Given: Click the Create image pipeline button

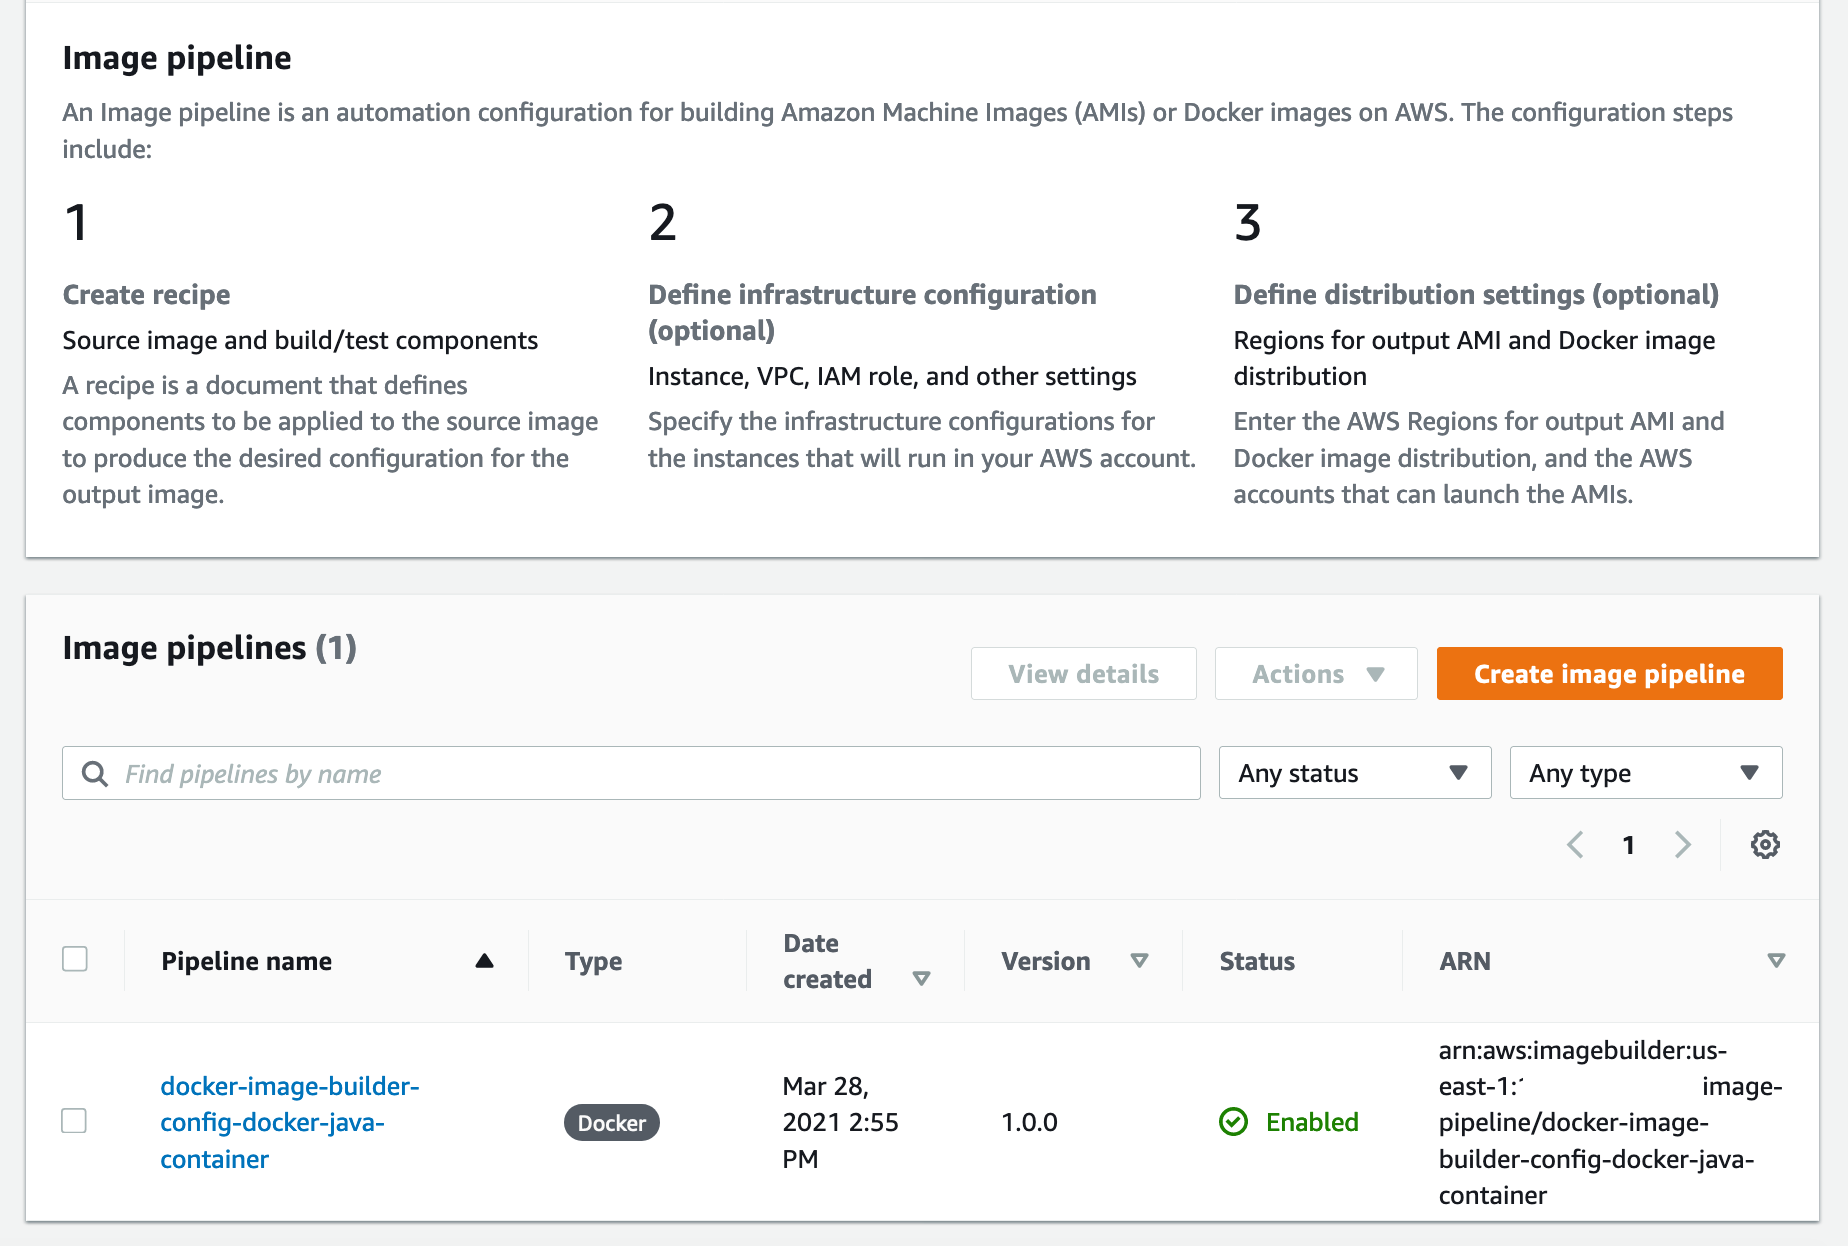Looking at the screenshot, I should 1608,673.
